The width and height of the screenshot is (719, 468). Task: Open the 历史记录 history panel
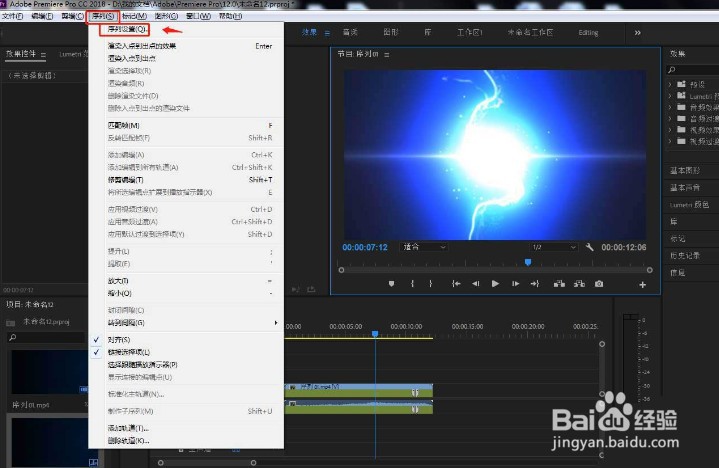coord(685,255)
